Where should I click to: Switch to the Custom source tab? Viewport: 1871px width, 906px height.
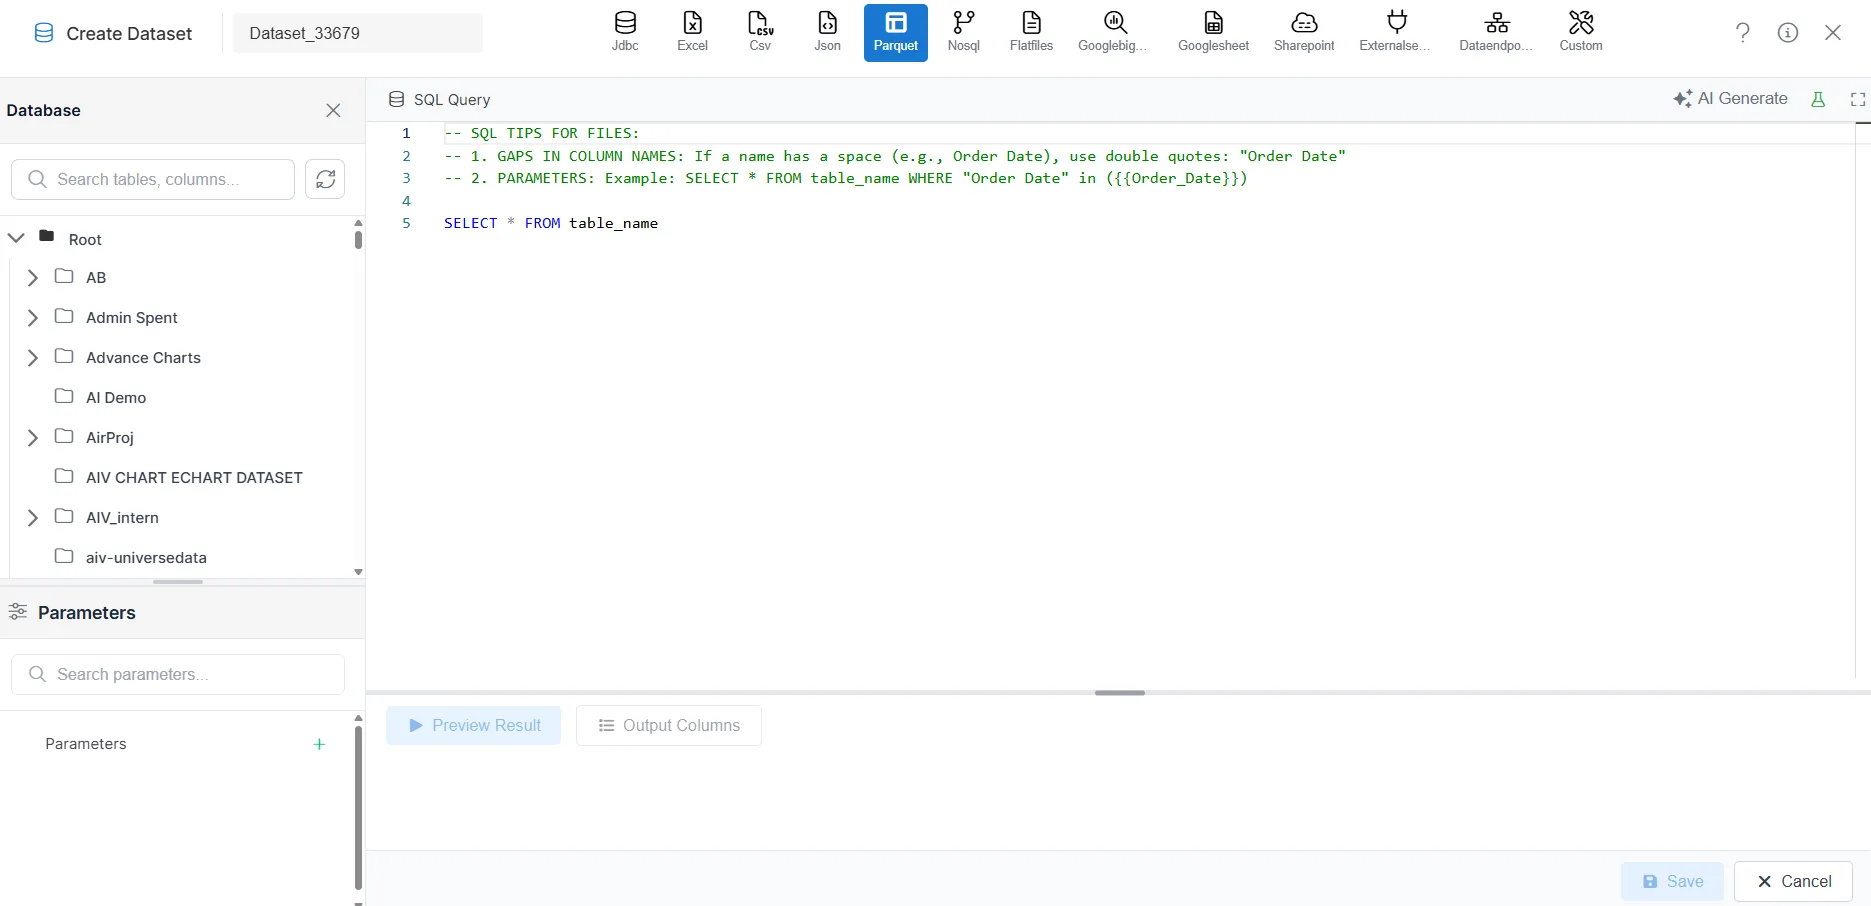click(x=1580, y=32)
